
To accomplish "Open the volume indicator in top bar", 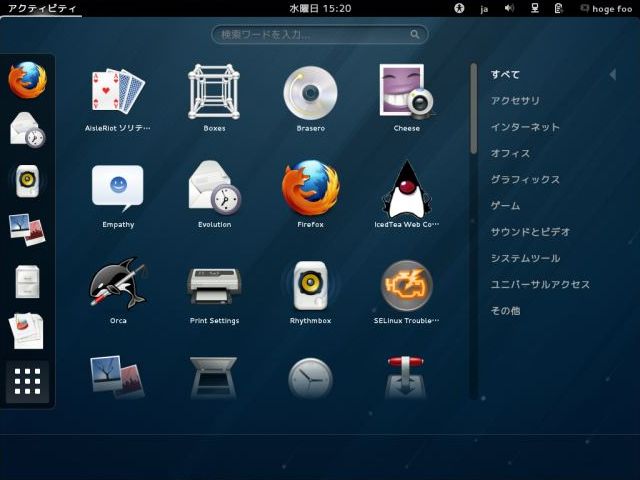I will point(509,8).
